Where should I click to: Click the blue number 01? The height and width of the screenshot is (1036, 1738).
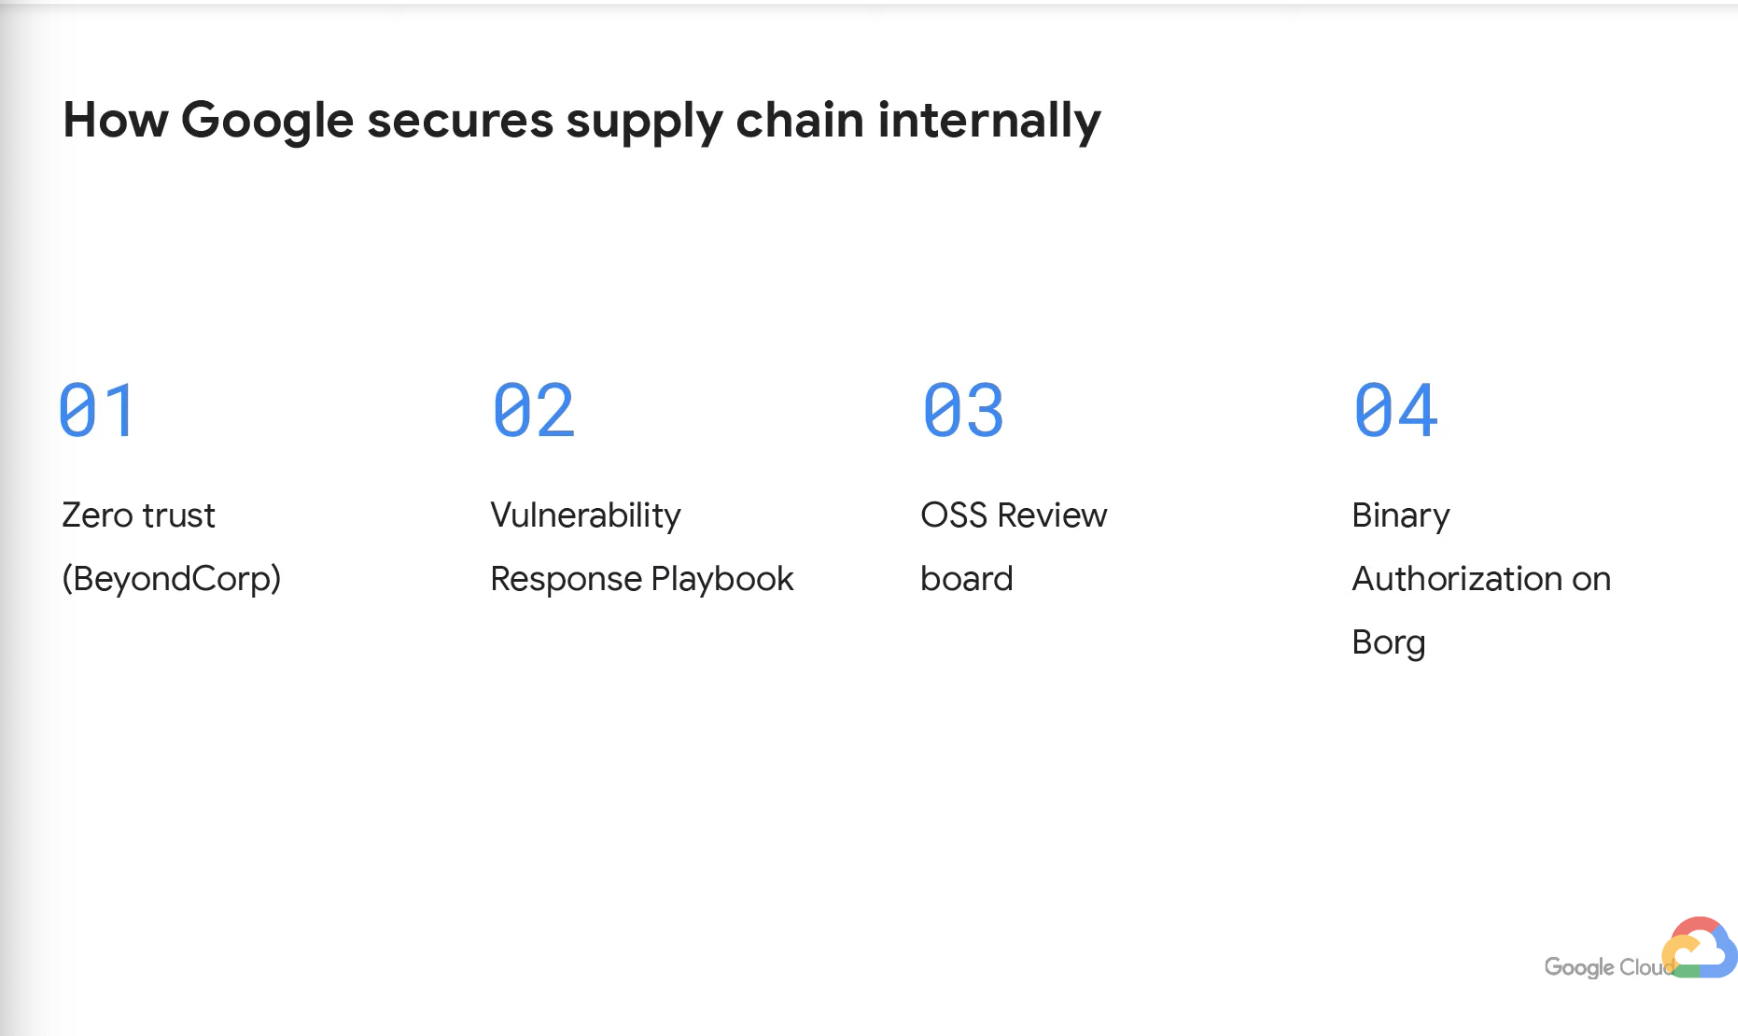(97, 411)
